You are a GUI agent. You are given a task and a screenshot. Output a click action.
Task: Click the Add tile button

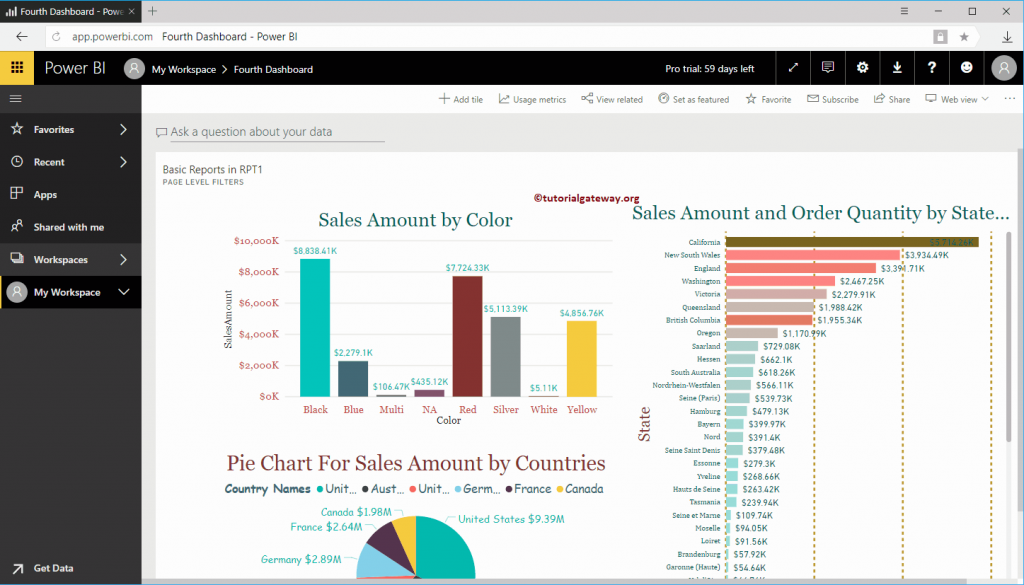coord(460,99)
